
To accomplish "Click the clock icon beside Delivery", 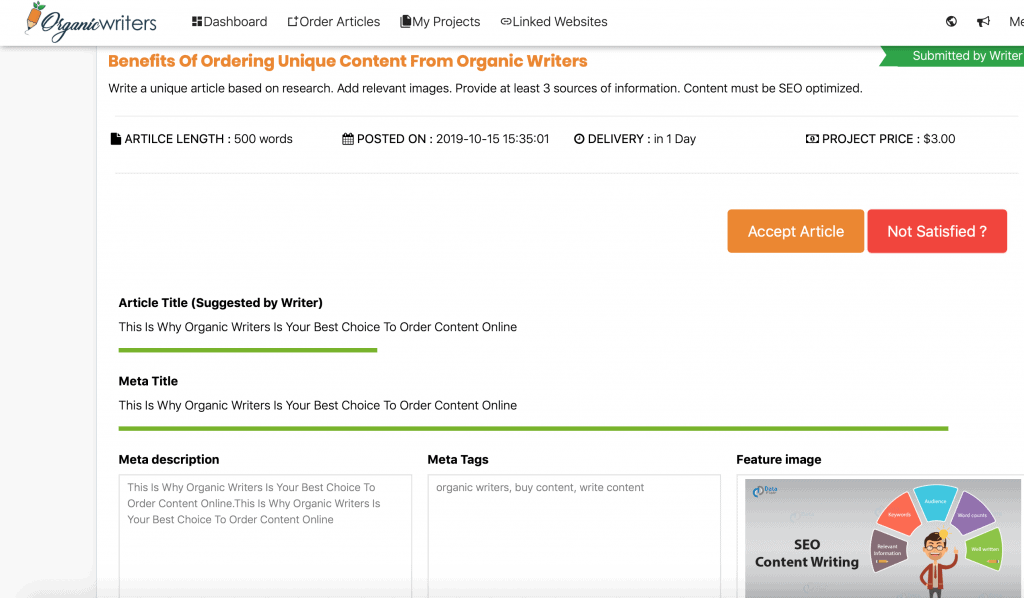I will (x=579, y=139).
